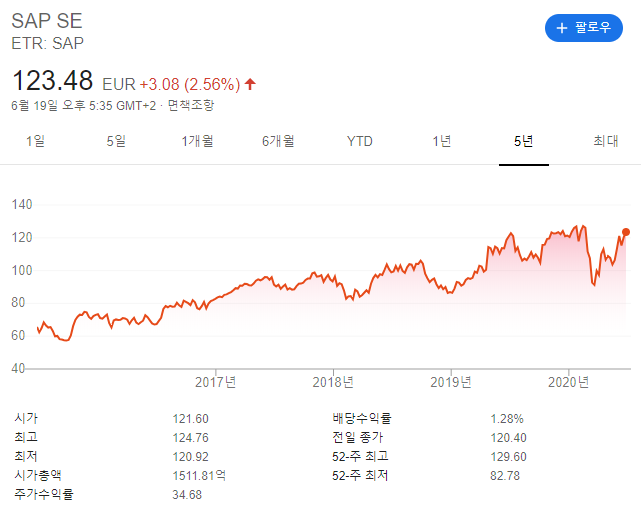The width and height of the screenshot is (641, 508).
Task: Select the 5년 chart range tab
Action: [524, 141]
